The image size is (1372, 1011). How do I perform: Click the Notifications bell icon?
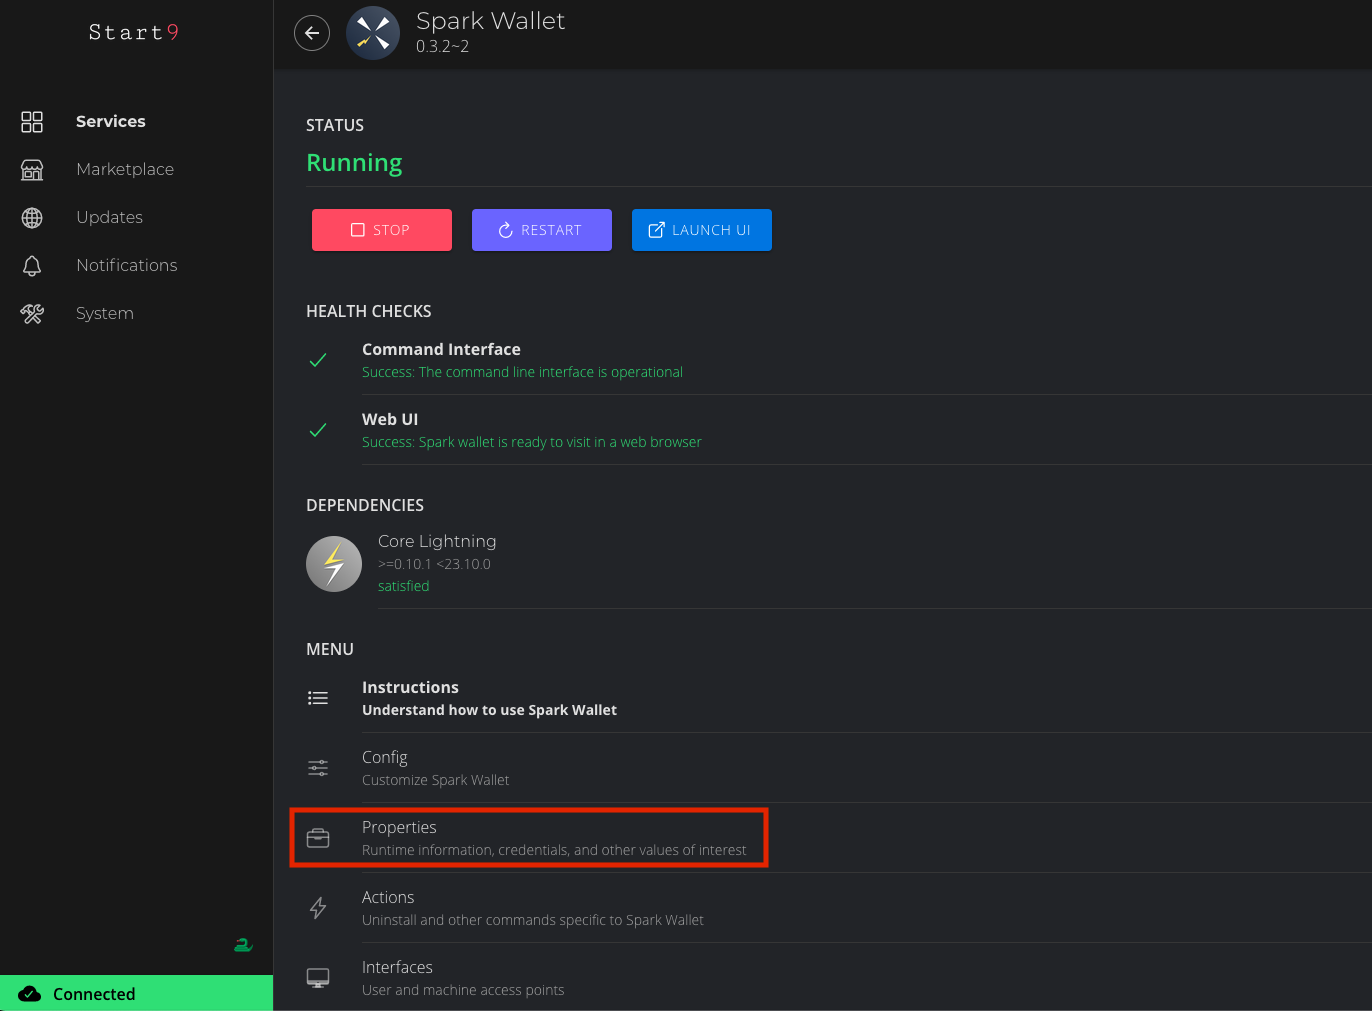32,266
